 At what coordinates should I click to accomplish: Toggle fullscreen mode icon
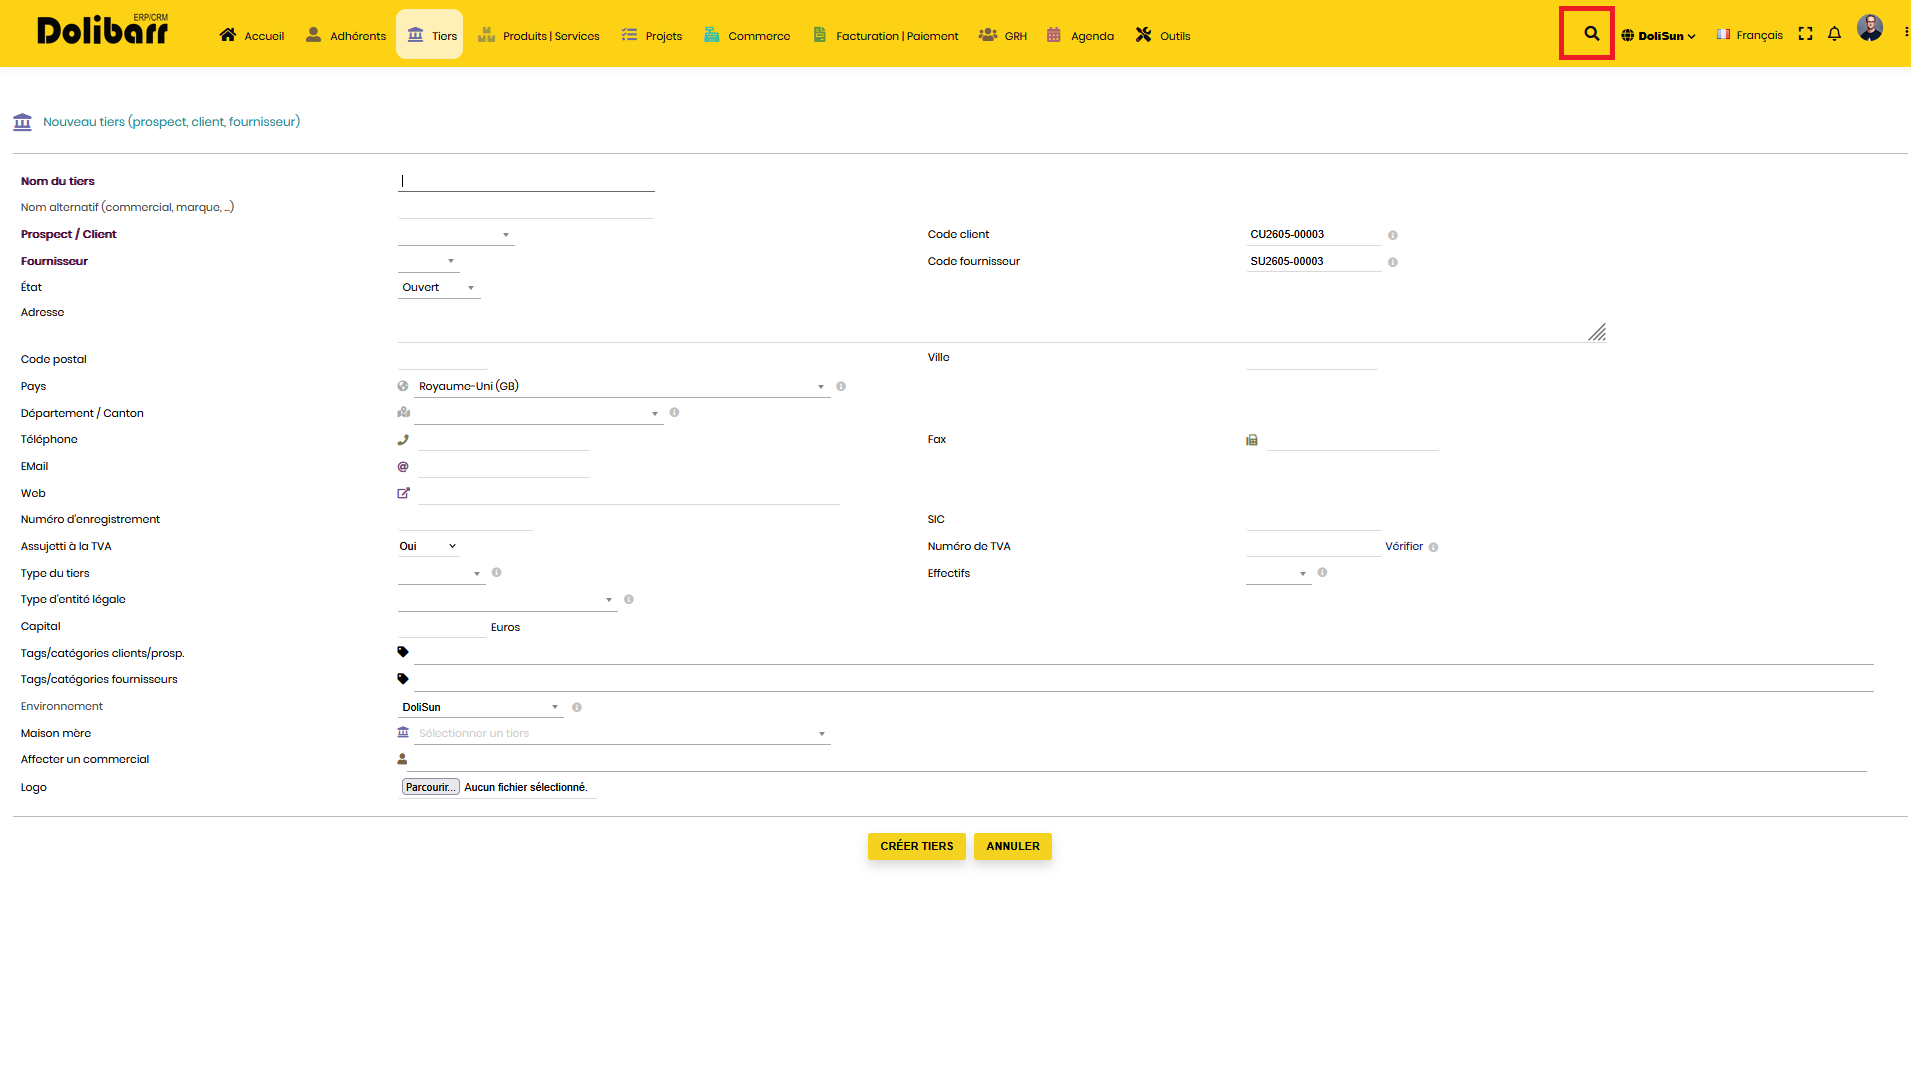(1805, 34)
